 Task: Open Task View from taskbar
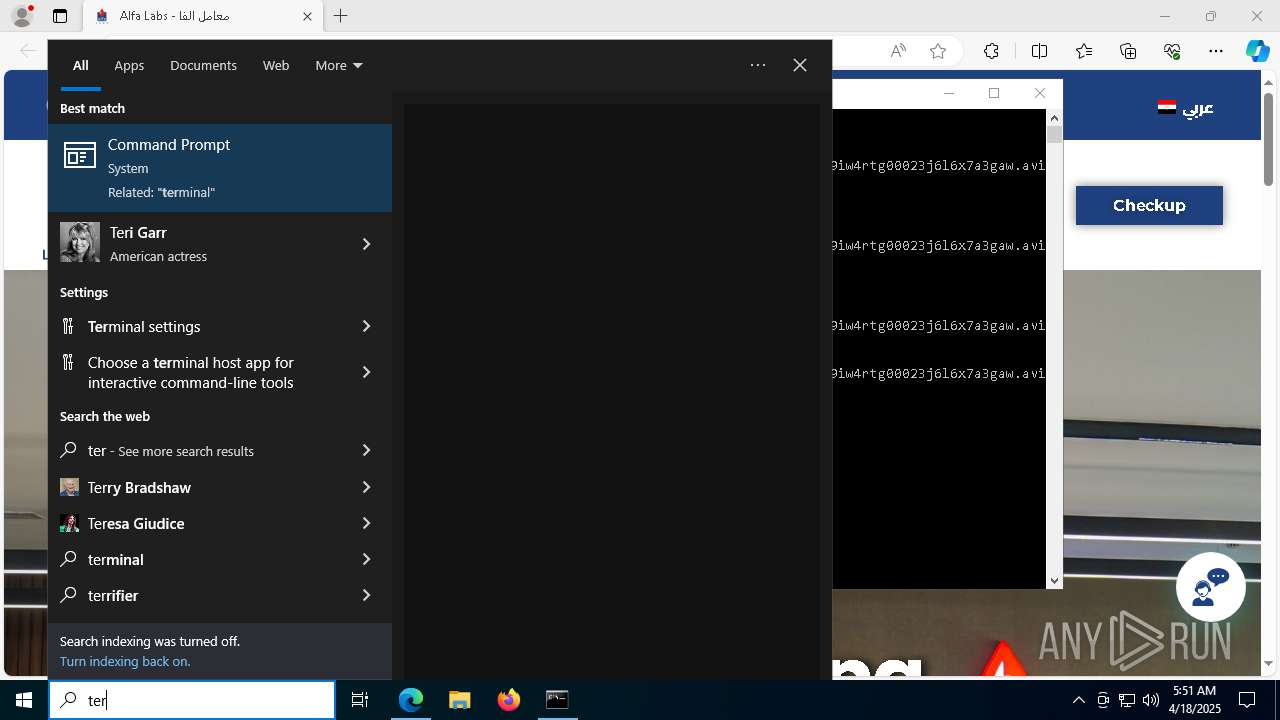click(x=360, y=700)
